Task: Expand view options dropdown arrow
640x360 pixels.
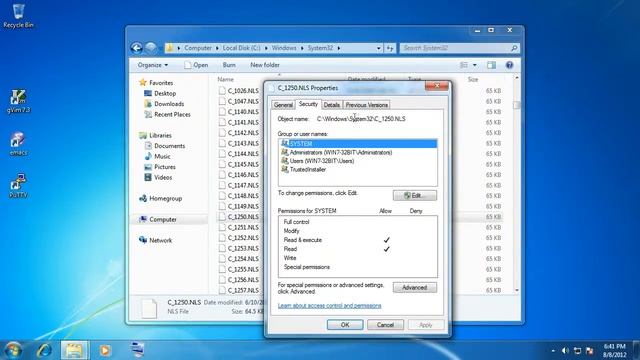Action: pyautogui.click(x=475, y=65)
